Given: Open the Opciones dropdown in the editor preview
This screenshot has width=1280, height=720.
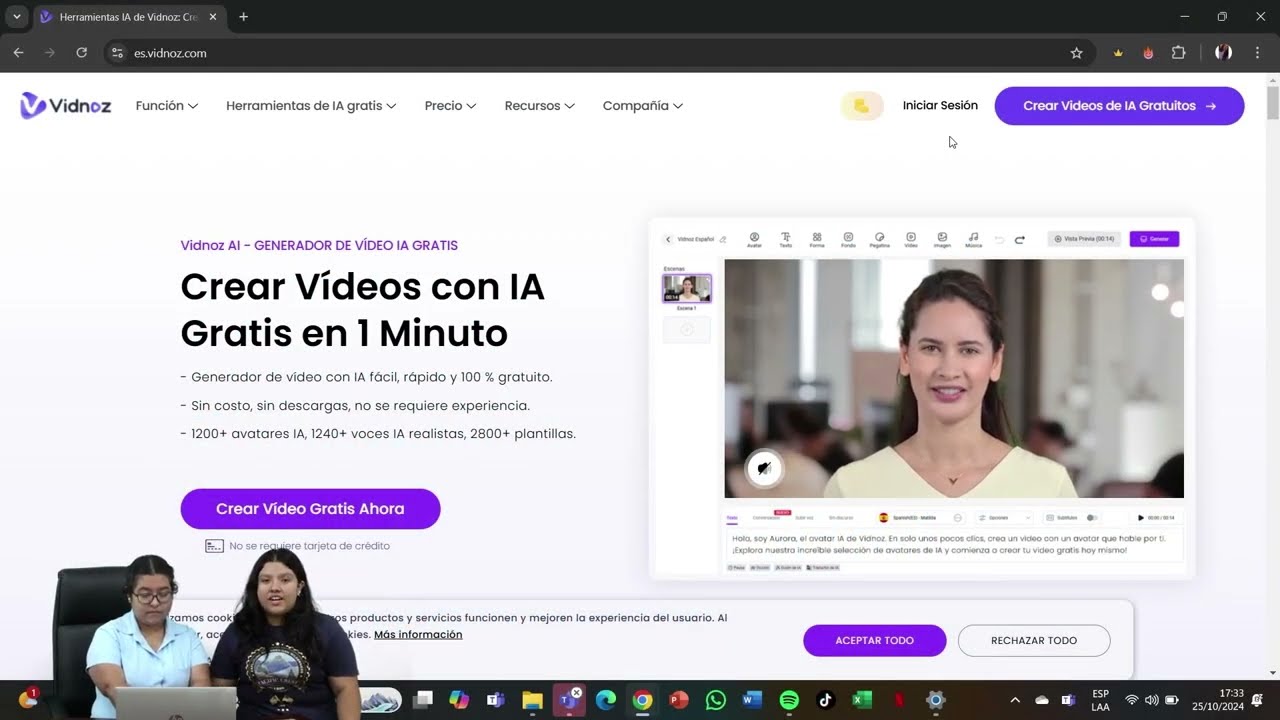Looking at the screenshot, I should pyautogui.click(x=1005, y=518).
